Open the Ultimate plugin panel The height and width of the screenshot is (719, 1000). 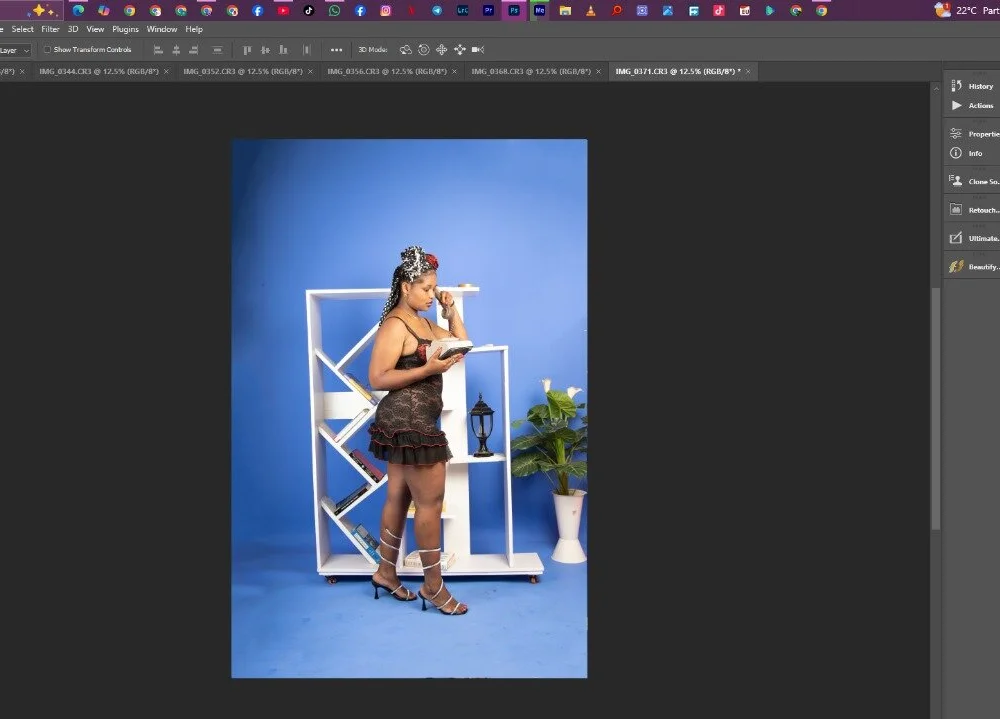pos(973,238)
